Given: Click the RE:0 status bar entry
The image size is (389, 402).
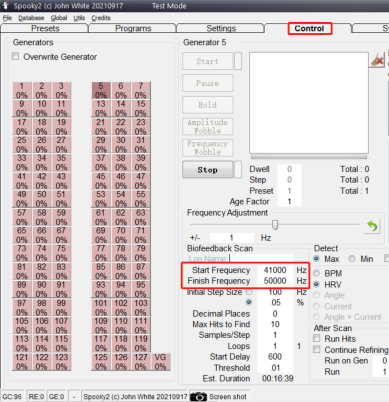Looking at the screenshot, I should coord(36,397).
